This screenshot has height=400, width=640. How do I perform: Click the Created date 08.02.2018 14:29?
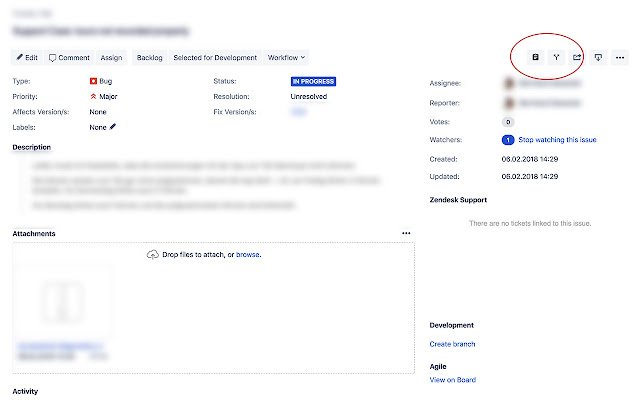(529, 159)
